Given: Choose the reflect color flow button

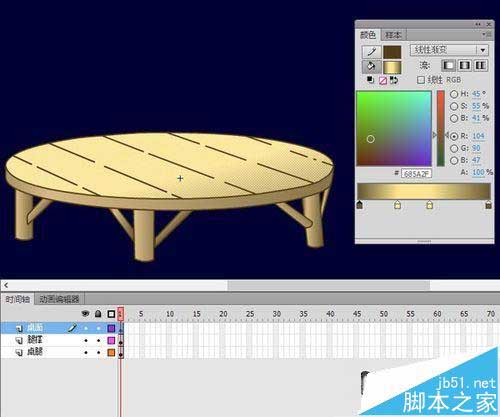Looking at the screenshot, I should point(465,65).
